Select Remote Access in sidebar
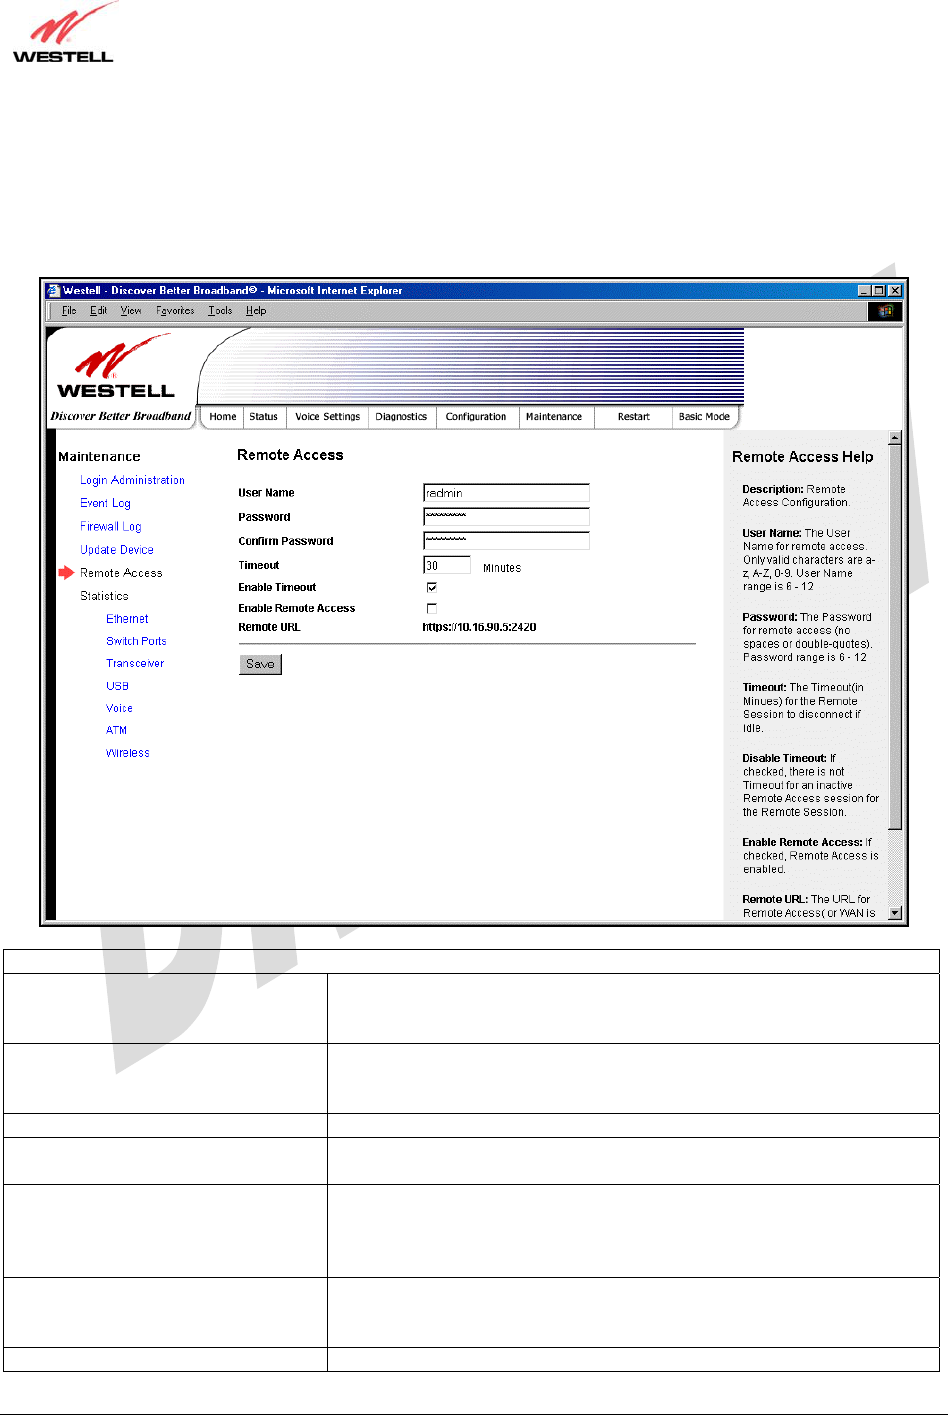The width and height of the screenshot is (948, 1415). click(121, 573)
